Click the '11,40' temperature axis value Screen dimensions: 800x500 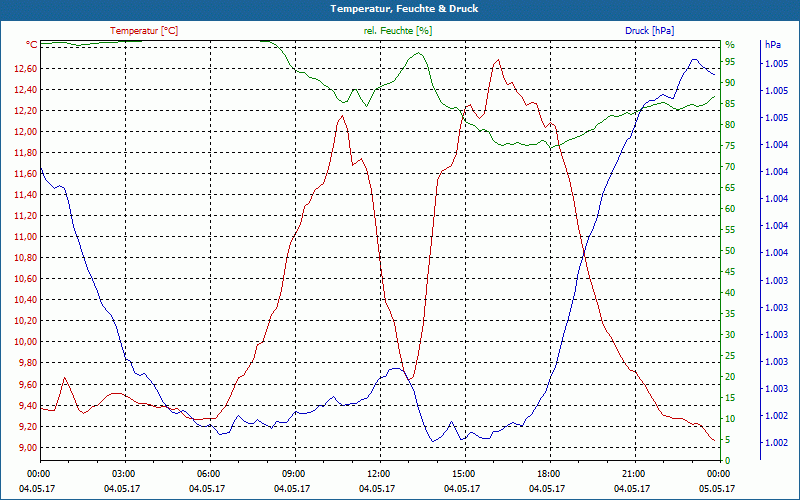[24, 195]
